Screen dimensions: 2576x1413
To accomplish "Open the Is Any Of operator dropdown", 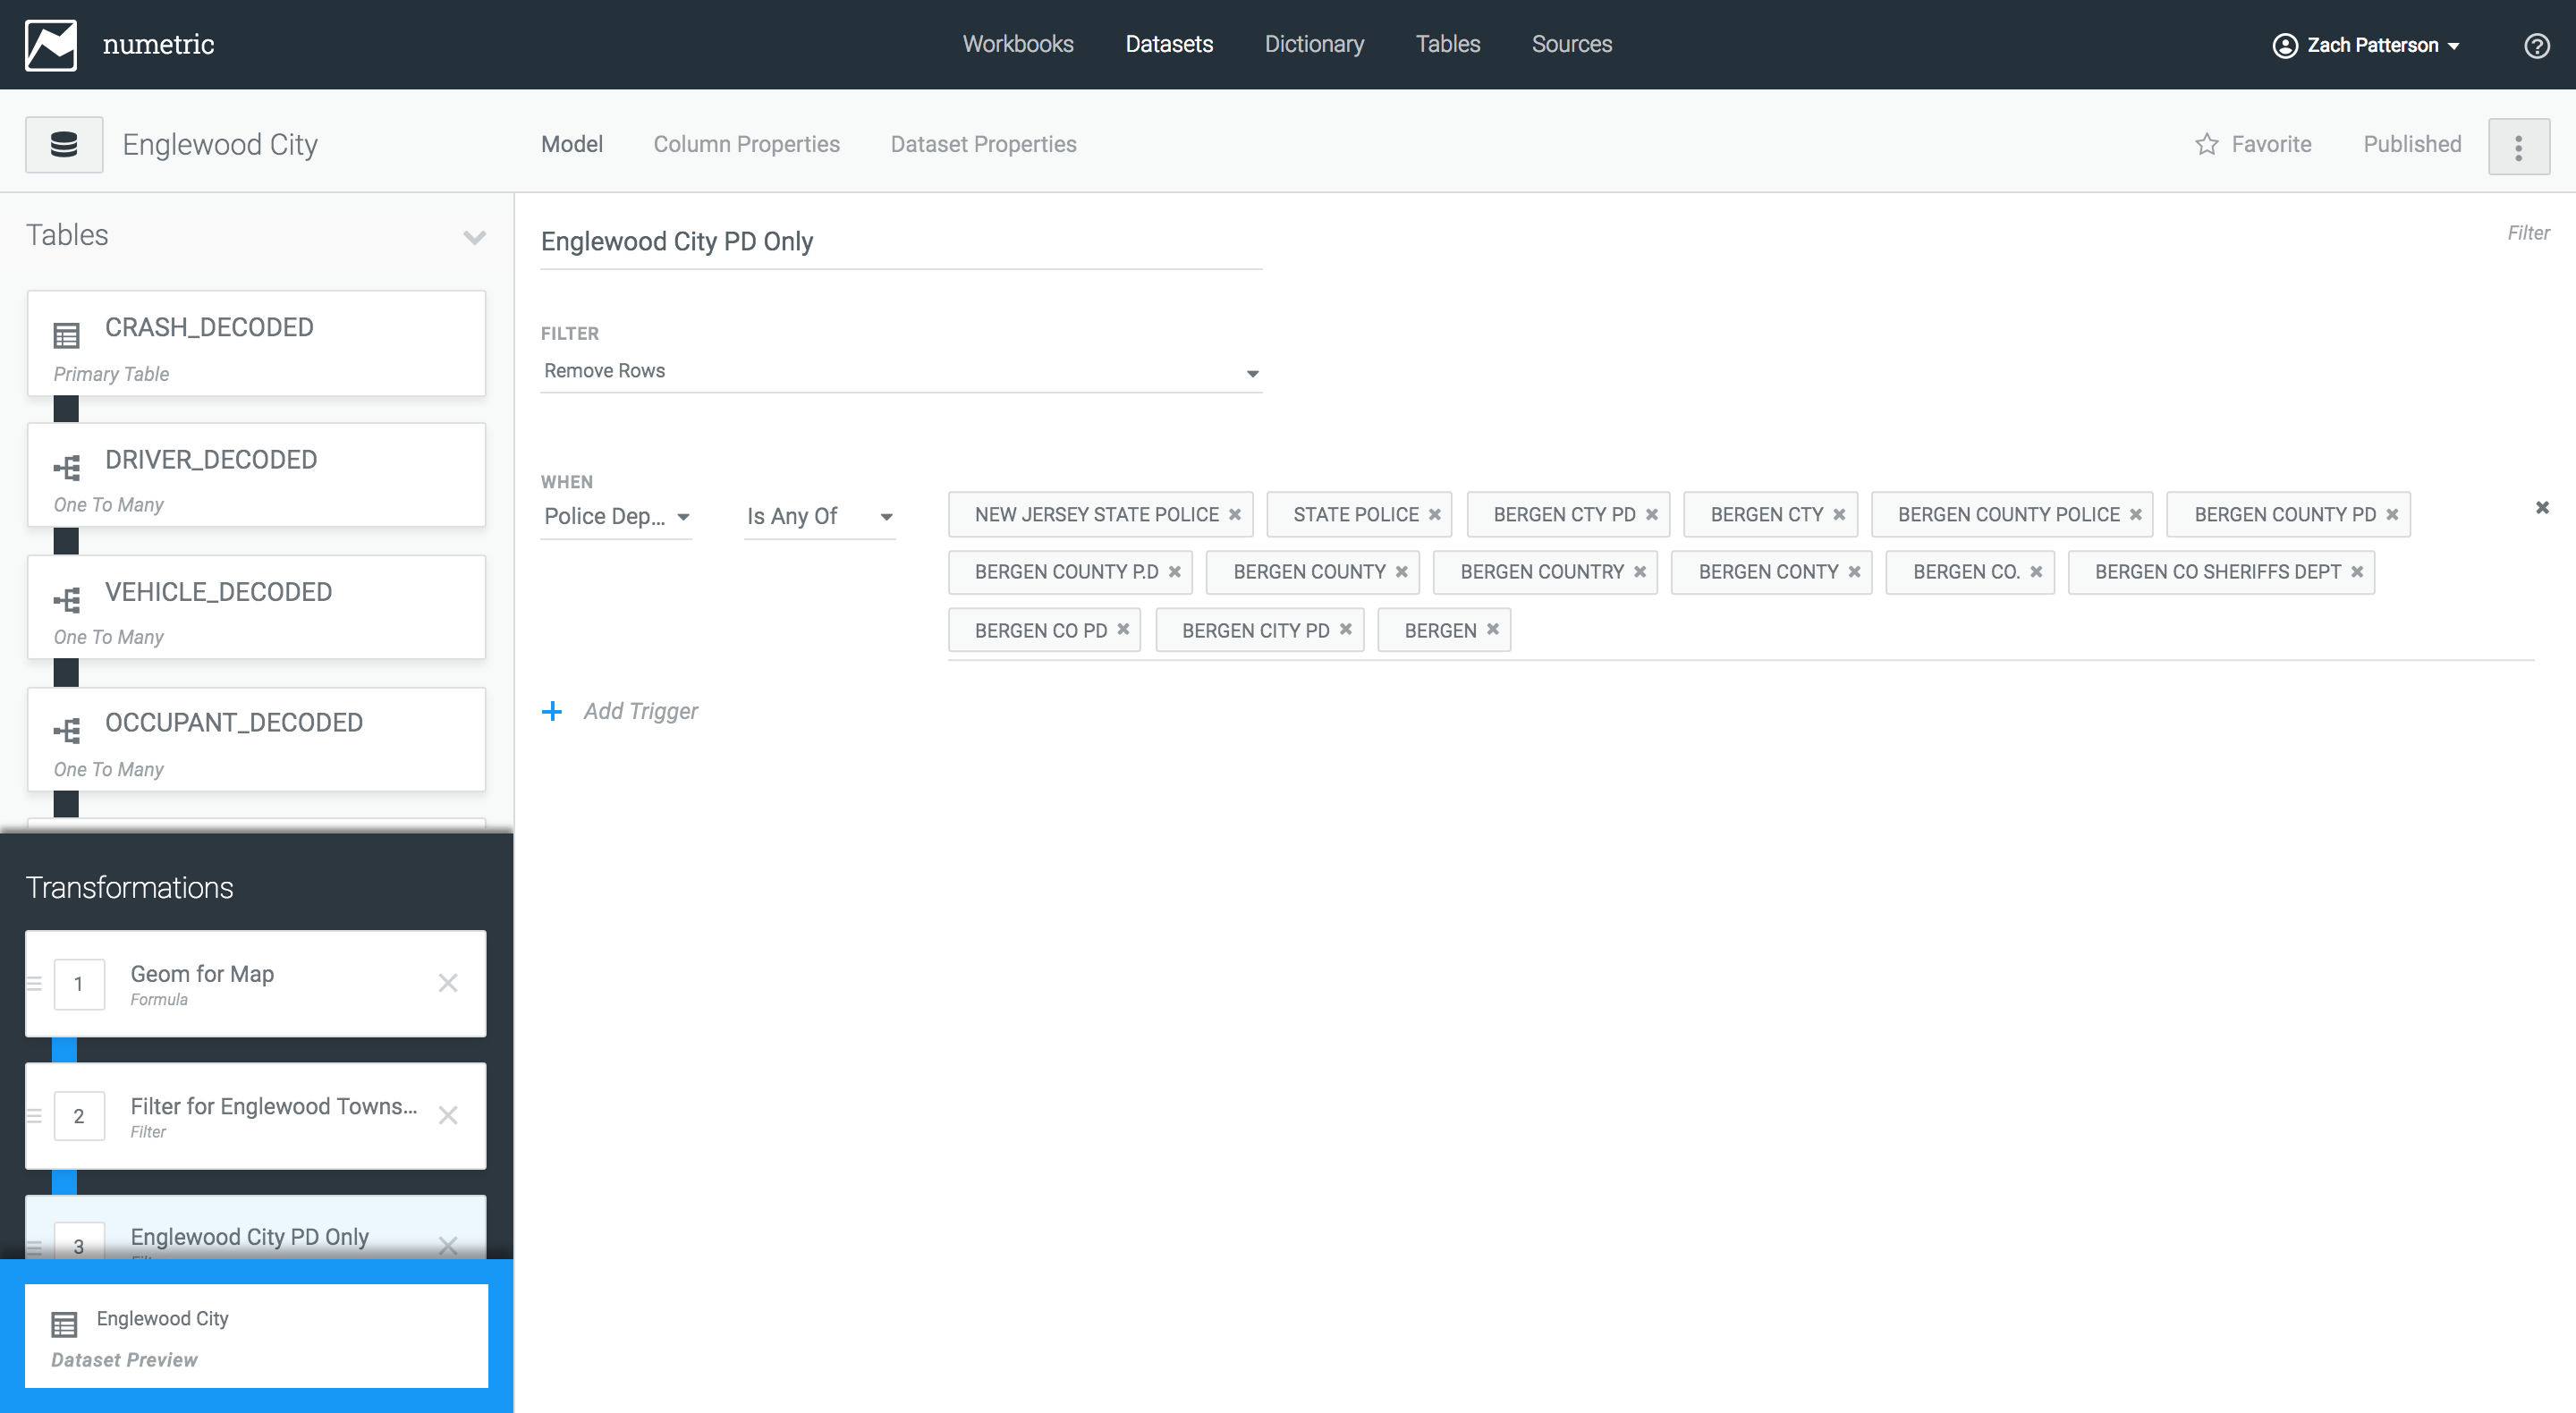I will point(818,516).
